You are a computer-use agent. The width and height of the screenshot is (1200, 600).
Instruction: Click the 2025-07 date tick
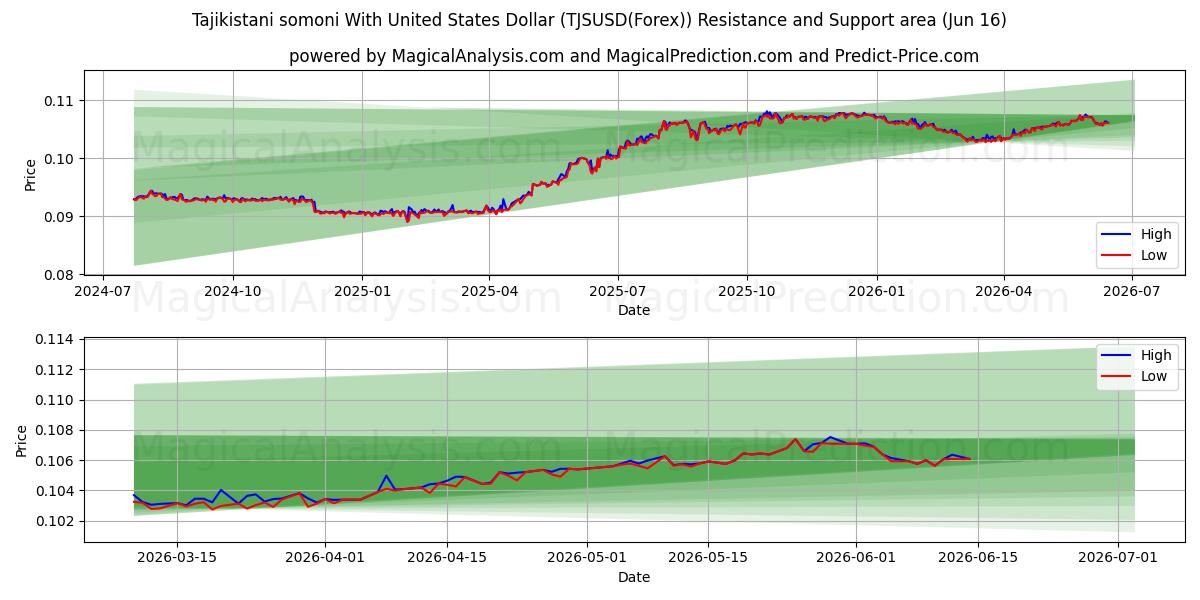(617, 291)
